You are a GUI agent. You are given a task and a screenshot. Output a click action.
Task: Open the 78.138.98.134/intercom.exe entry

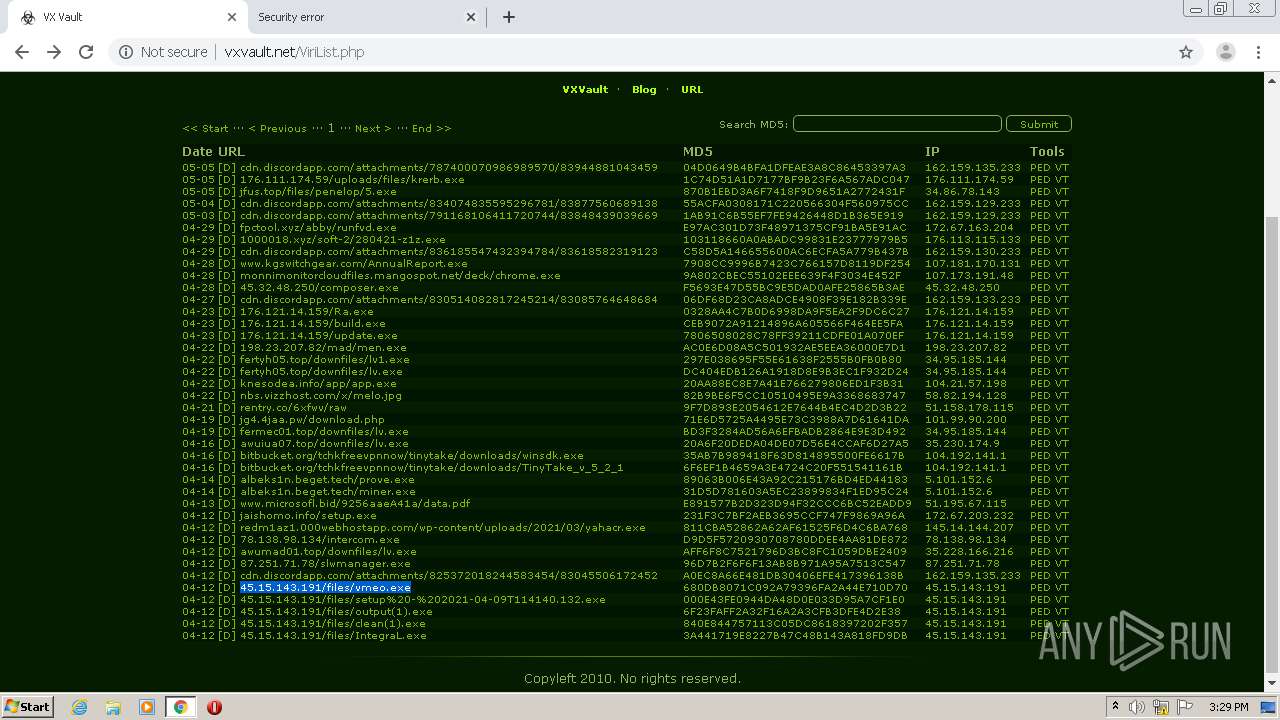click(x=320, y=540)
